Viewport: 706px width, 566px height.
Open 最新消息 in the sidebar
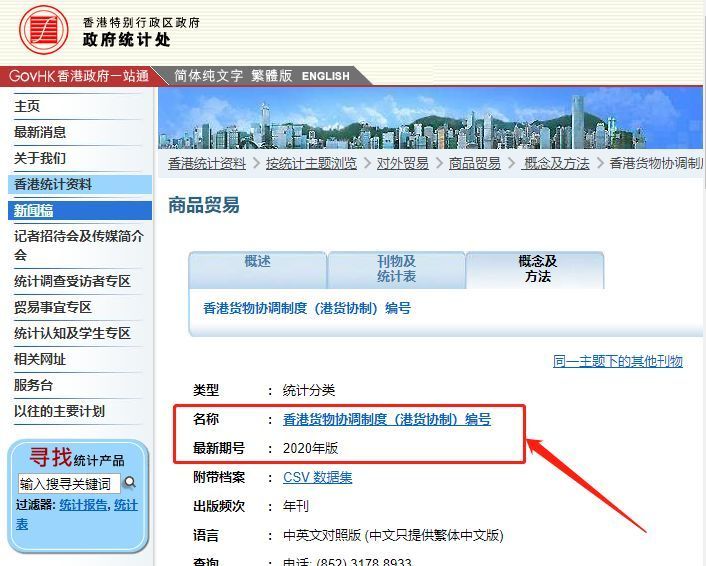click(x=40, y=132)
